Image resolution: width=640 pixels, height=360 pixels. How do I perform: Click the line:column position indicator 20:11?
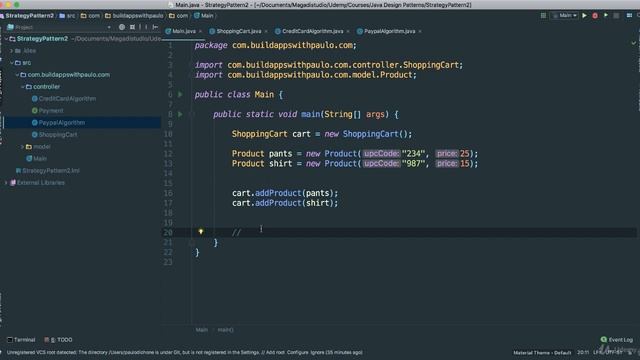[x=583, y=352]
